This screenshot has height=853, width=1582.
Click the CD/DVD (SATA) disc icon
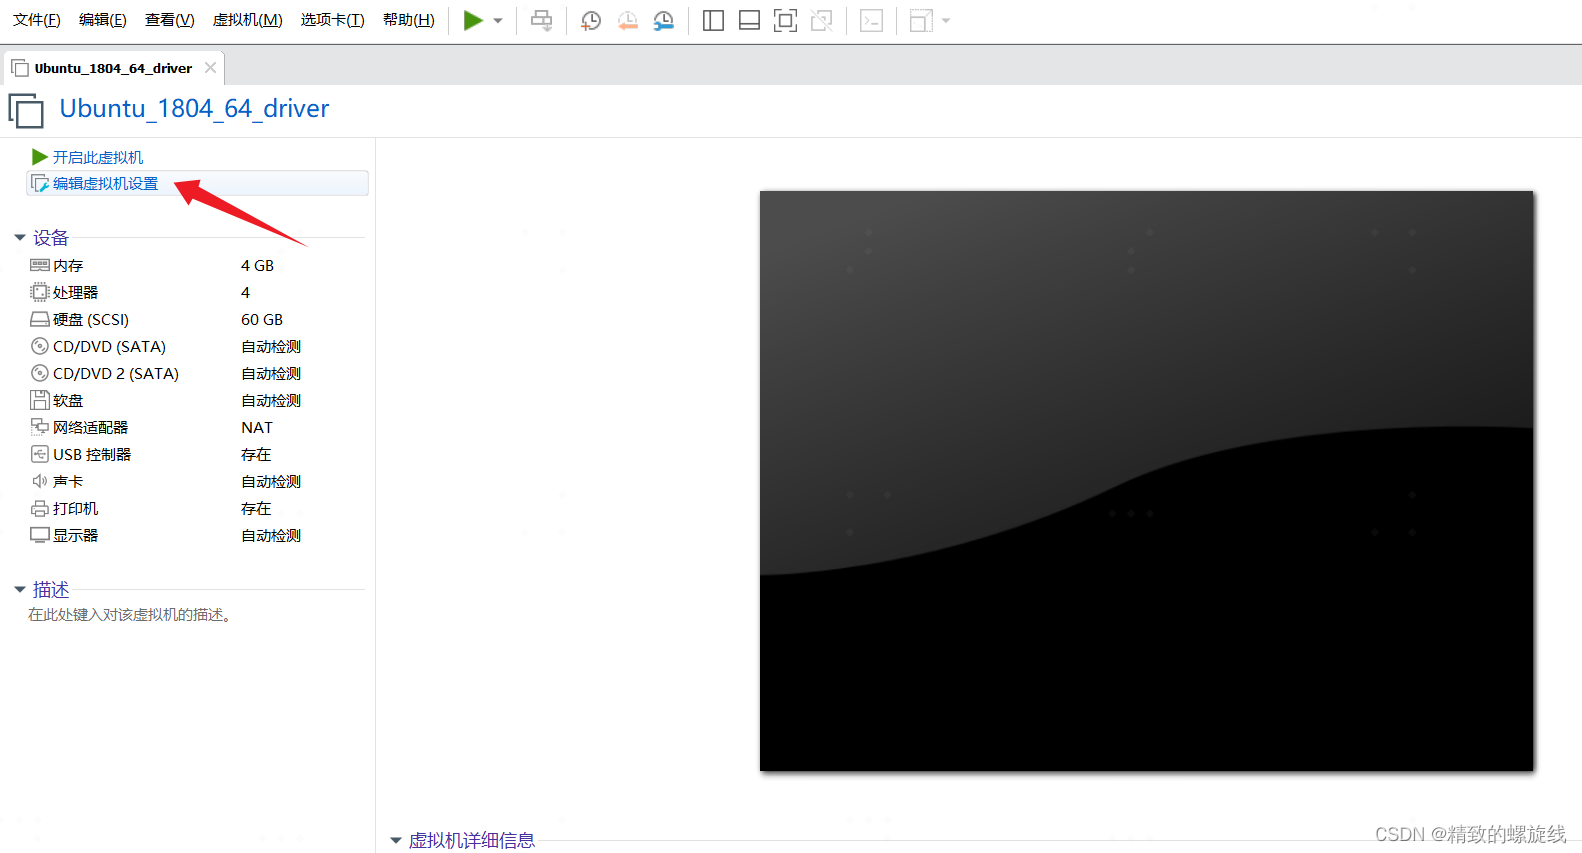(x=40, y=346)
